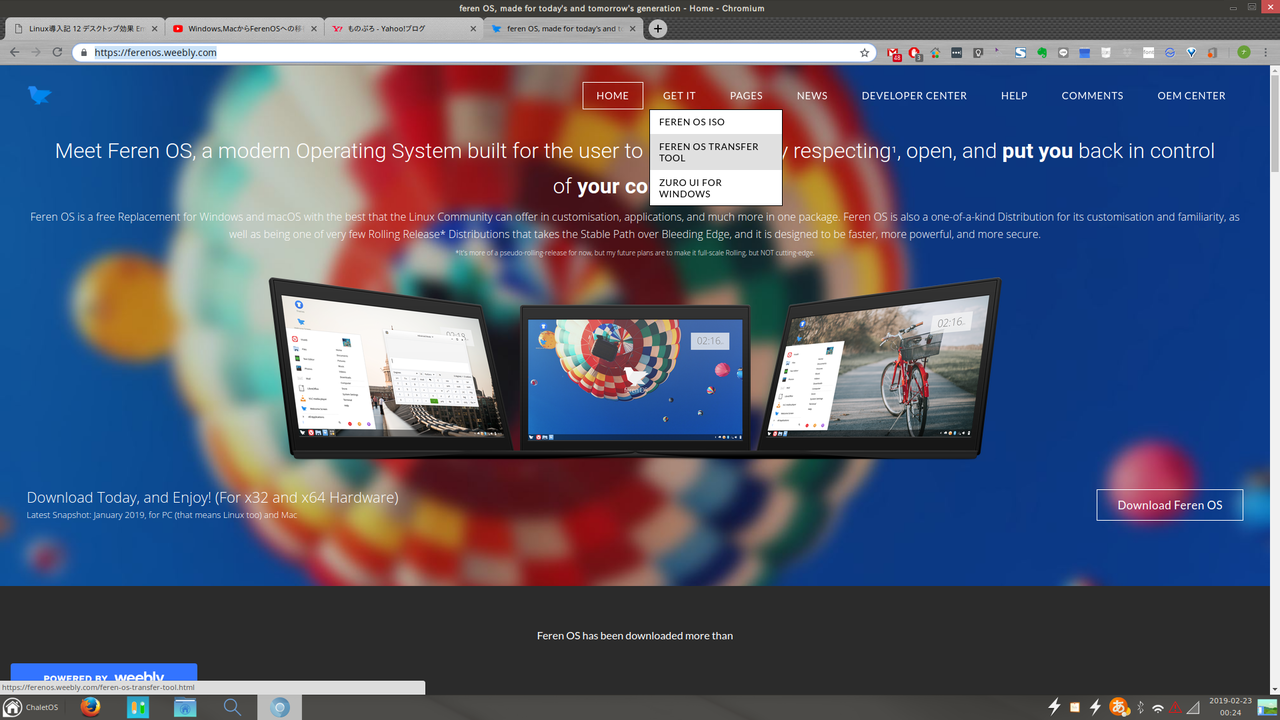Open the Dropbox extension icon
Screen dimensions: 1280x720
coord(1127,52)
